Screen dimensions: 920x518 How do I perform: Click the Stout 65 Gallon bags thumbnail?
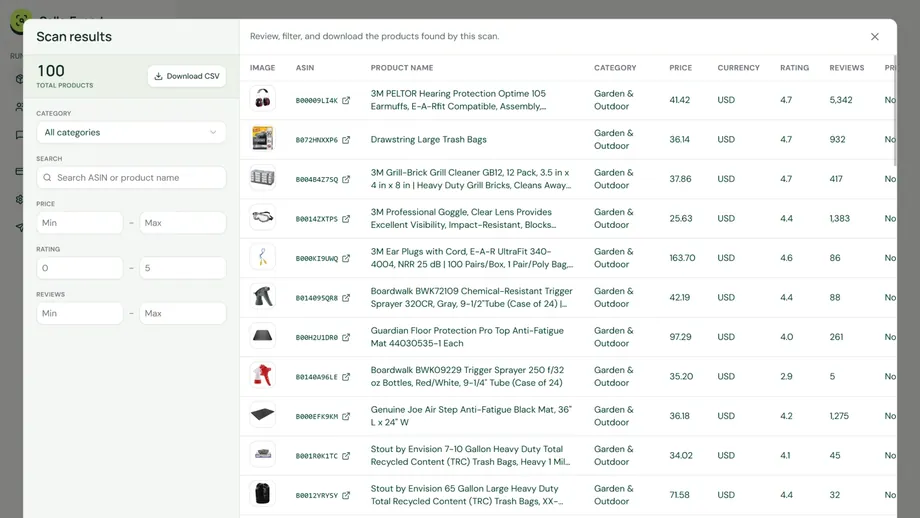coord(262,494)
